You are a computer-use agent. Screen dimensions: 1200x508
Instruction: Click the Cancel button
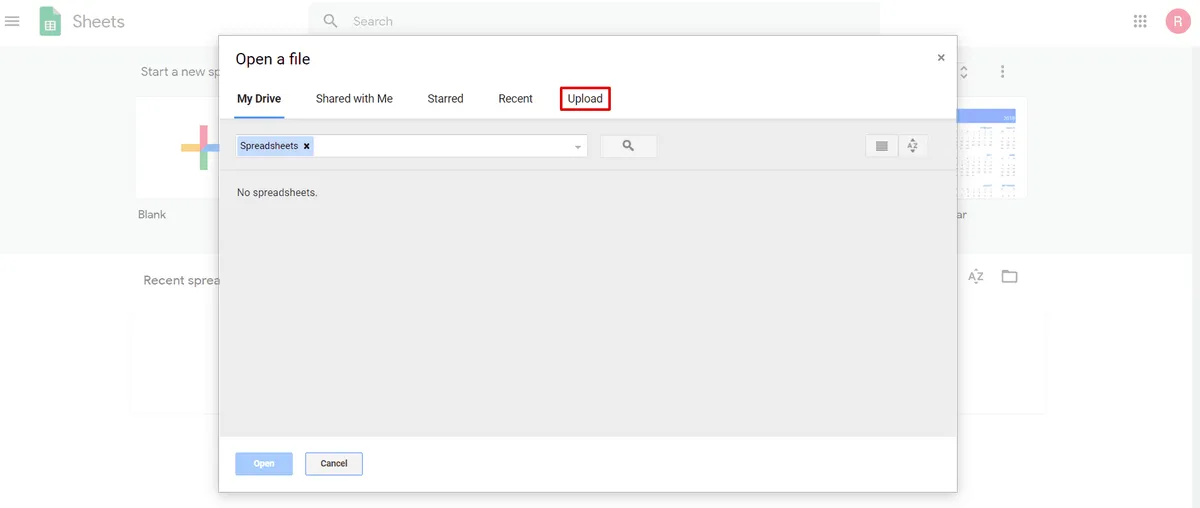pyautogui.click(x=334, y=464)
